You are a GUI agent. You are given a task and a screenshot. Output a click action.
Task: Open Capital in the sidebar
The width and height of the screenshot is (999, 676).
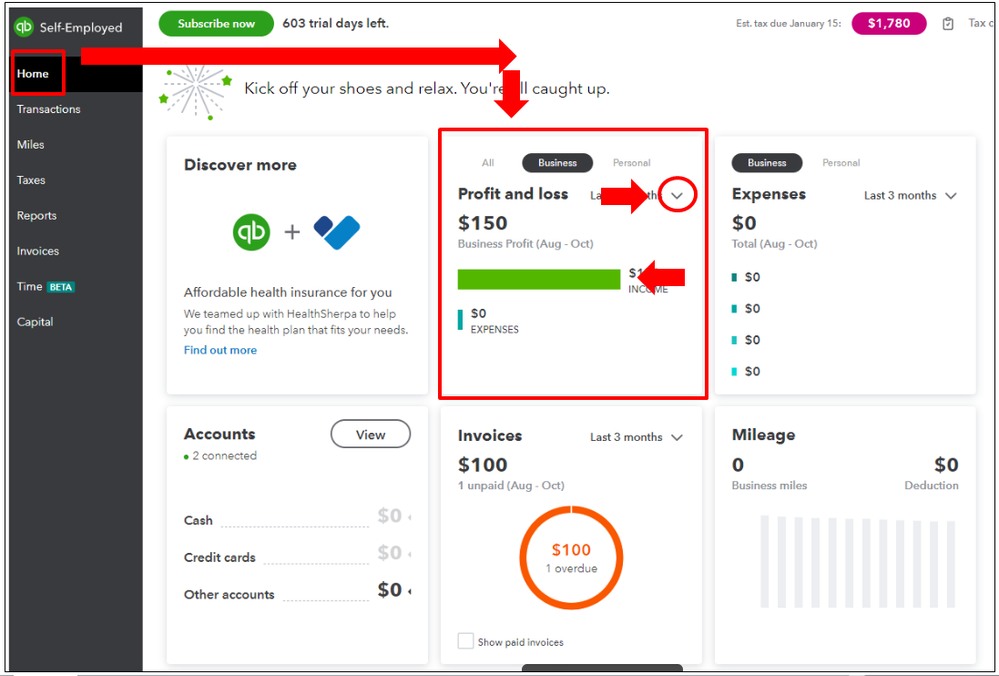pyautogui.click(x=35, y=322)
